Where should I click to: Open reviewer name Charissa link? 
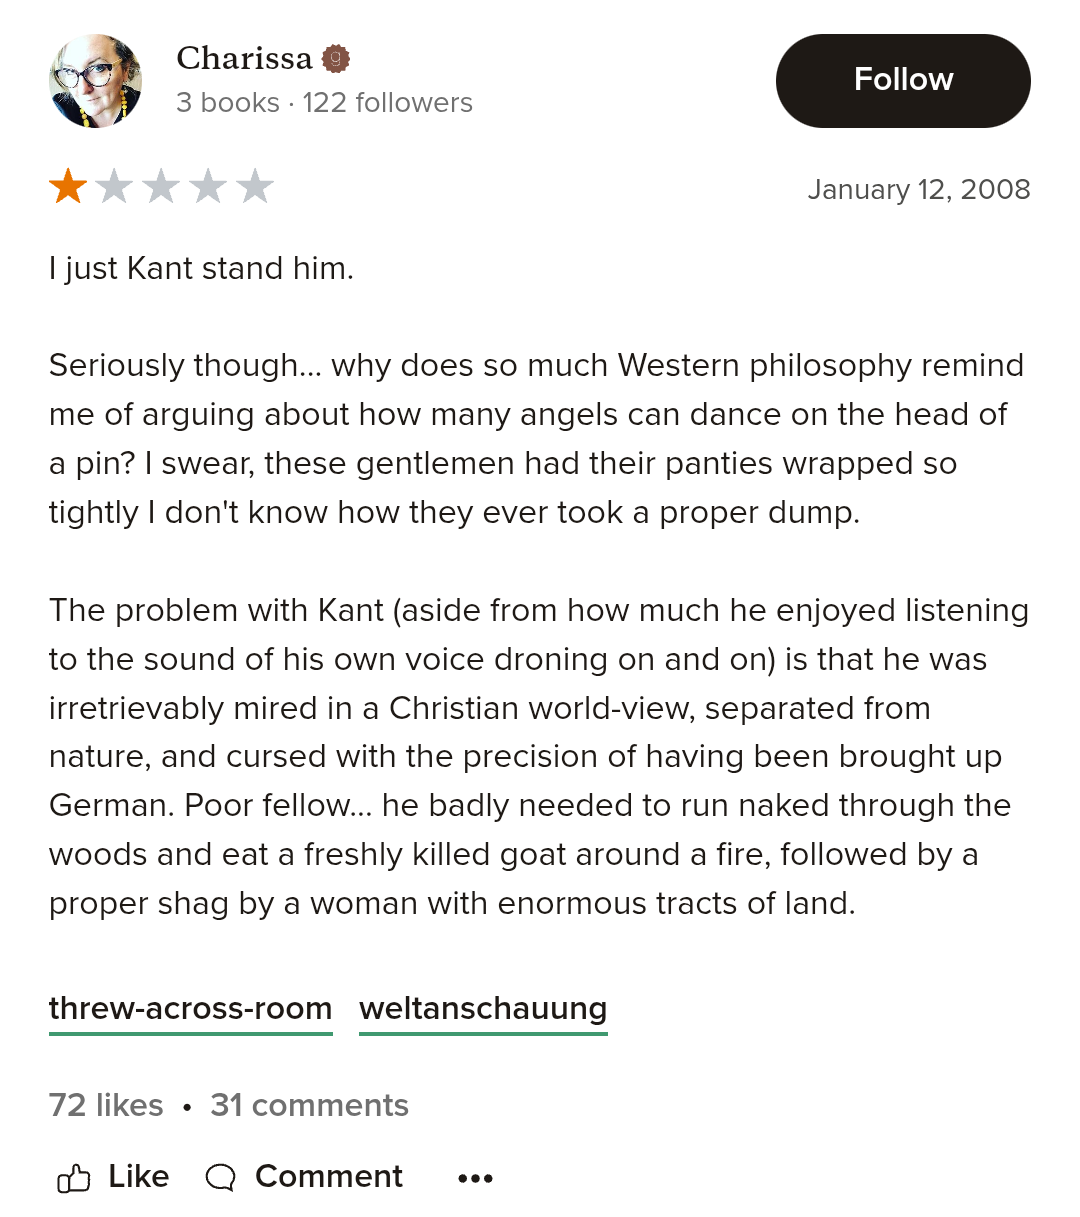(x=244, y=59)
